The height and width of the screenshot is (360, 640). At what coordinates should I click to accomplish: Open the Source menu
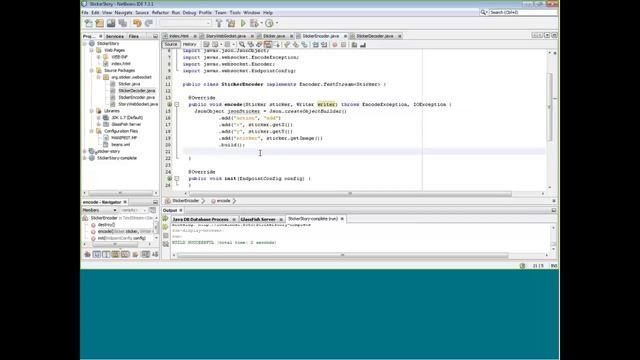point(142,13)
